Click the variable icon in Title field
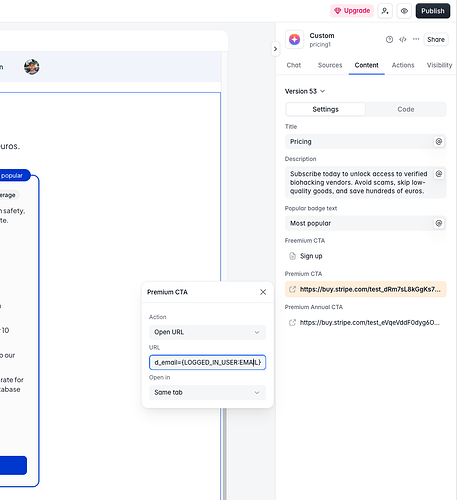Screen dimensions: 457x500 point(439,141)
